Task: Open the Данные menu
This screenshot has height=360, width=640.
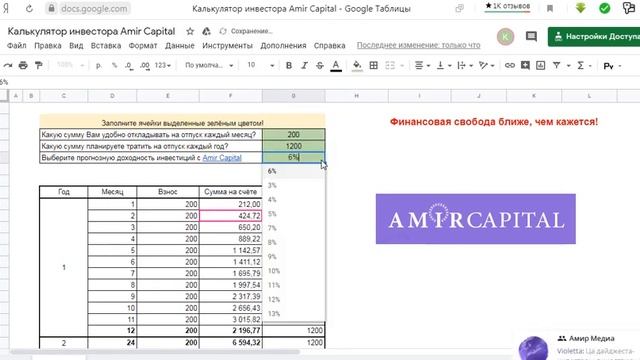Action: coord(180,45)
